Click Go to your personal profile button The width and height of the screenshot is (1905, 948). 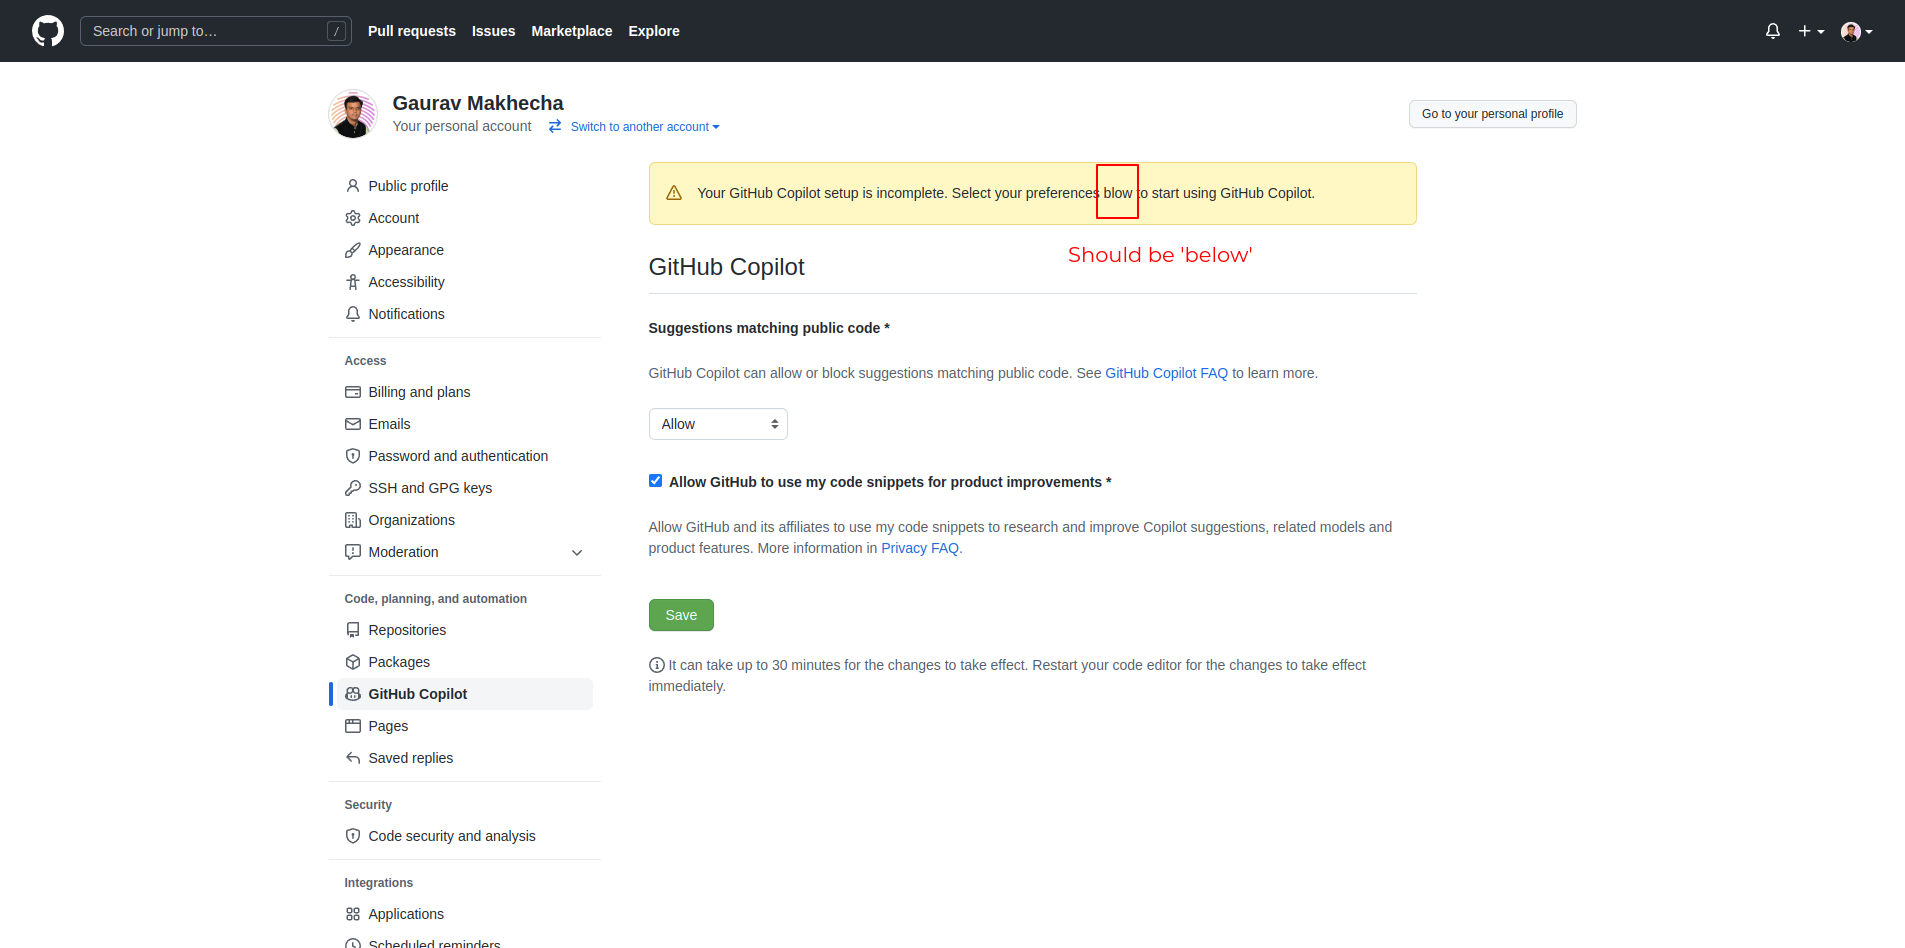pos(1492,114)
